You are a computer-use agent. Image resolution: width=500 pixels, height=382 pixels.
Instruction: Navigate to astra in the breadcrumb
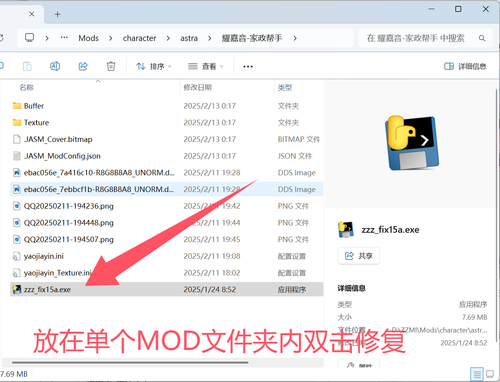pyautogui.click(x=189, y=38)
